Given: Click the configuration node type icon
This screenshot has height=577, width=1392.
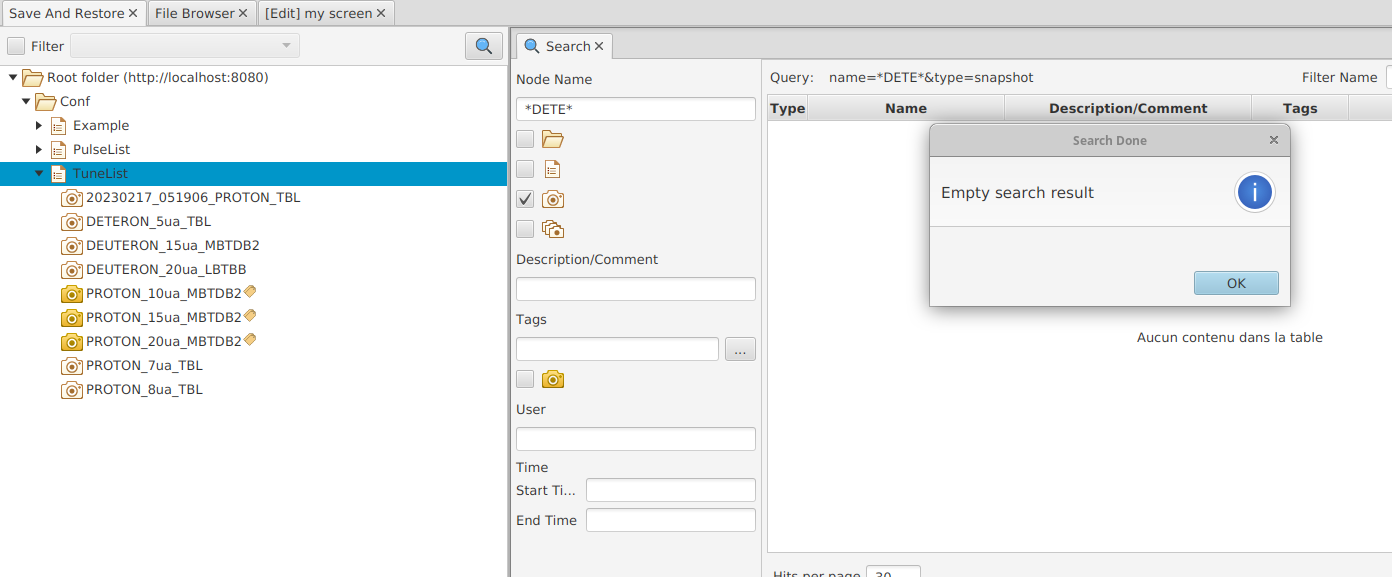Looking at the screenshot, I should (x=552, y=169).
